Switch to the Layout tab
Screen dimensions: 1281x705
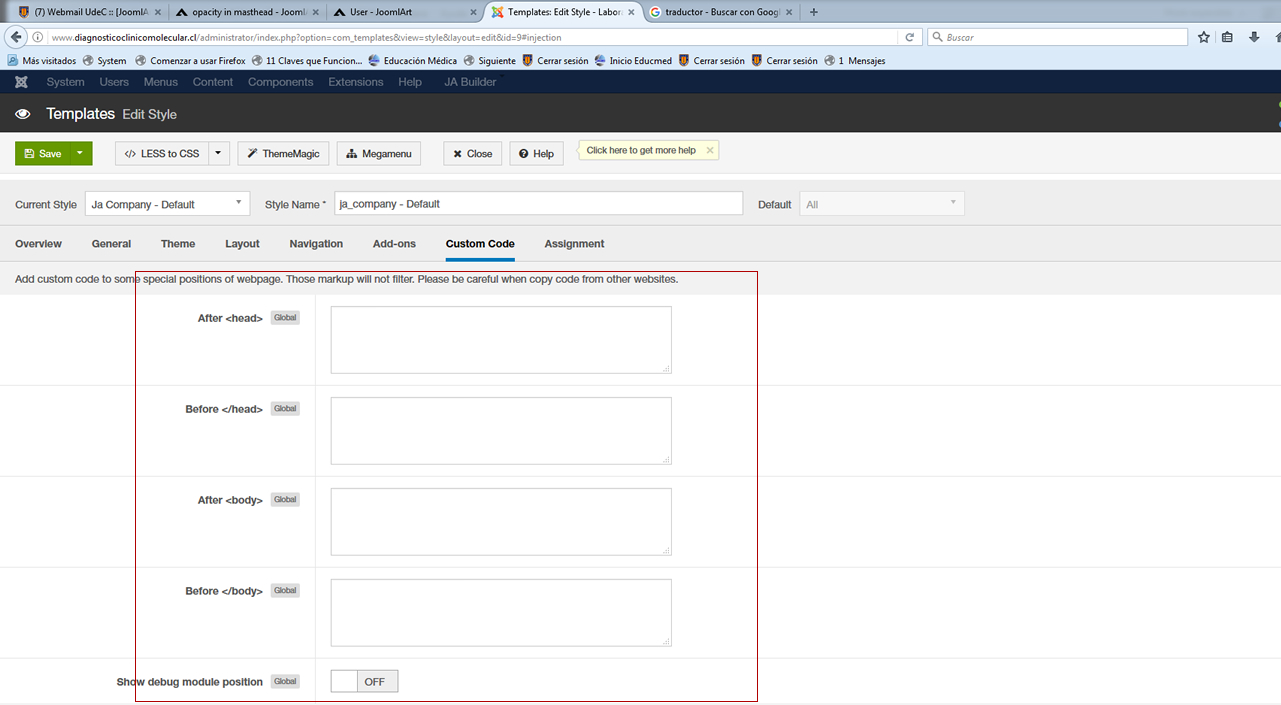pyautogui.click(x=242, y=244)
